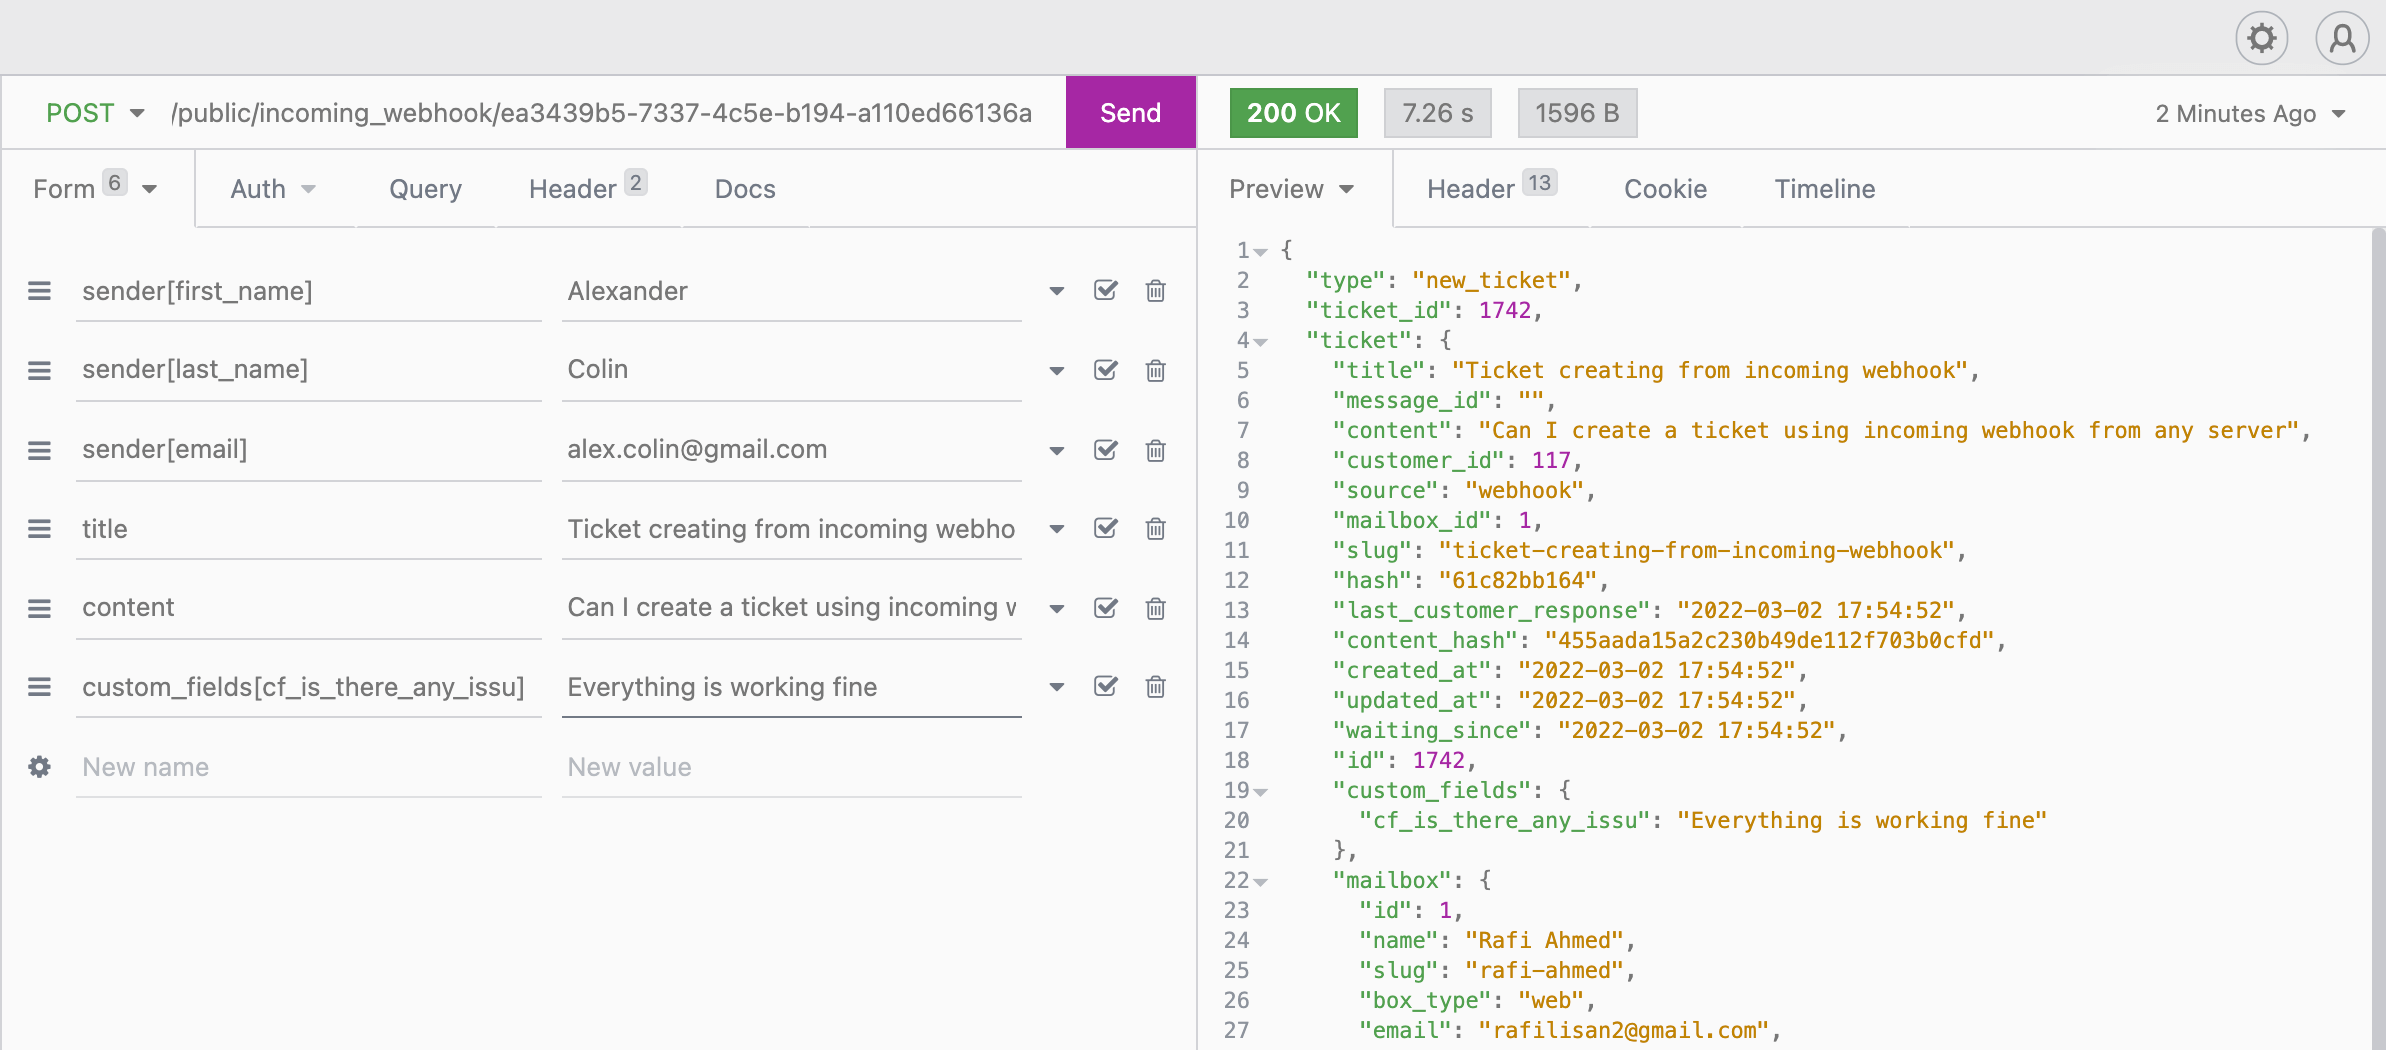Open value type dropdown for Everything is working fine
This screenshot has width=2386, height=1050.
(x=1056, y=687)
